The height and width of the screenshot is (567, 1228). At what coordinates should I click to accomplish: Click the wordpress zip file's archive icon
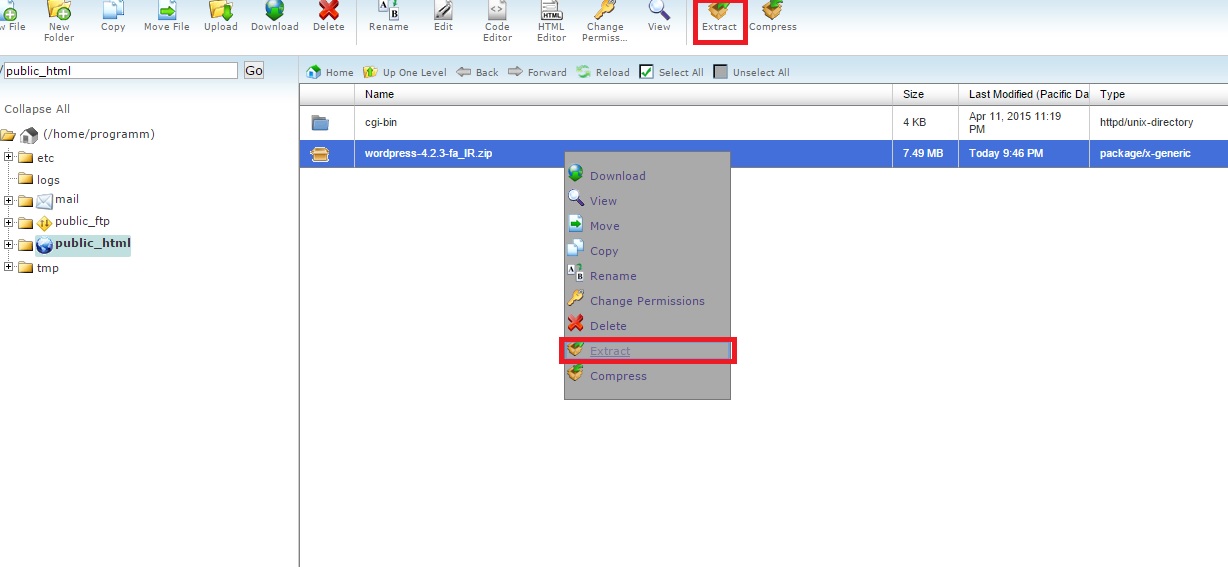[320, 154]
